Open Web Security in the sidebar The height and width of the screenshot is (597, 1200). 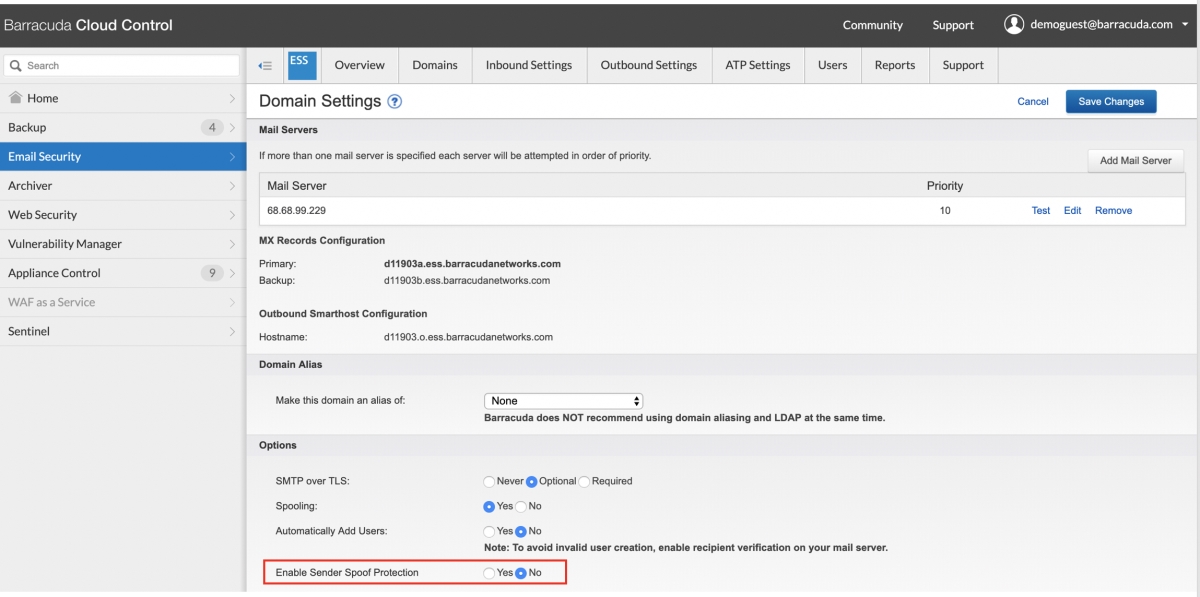120,214
